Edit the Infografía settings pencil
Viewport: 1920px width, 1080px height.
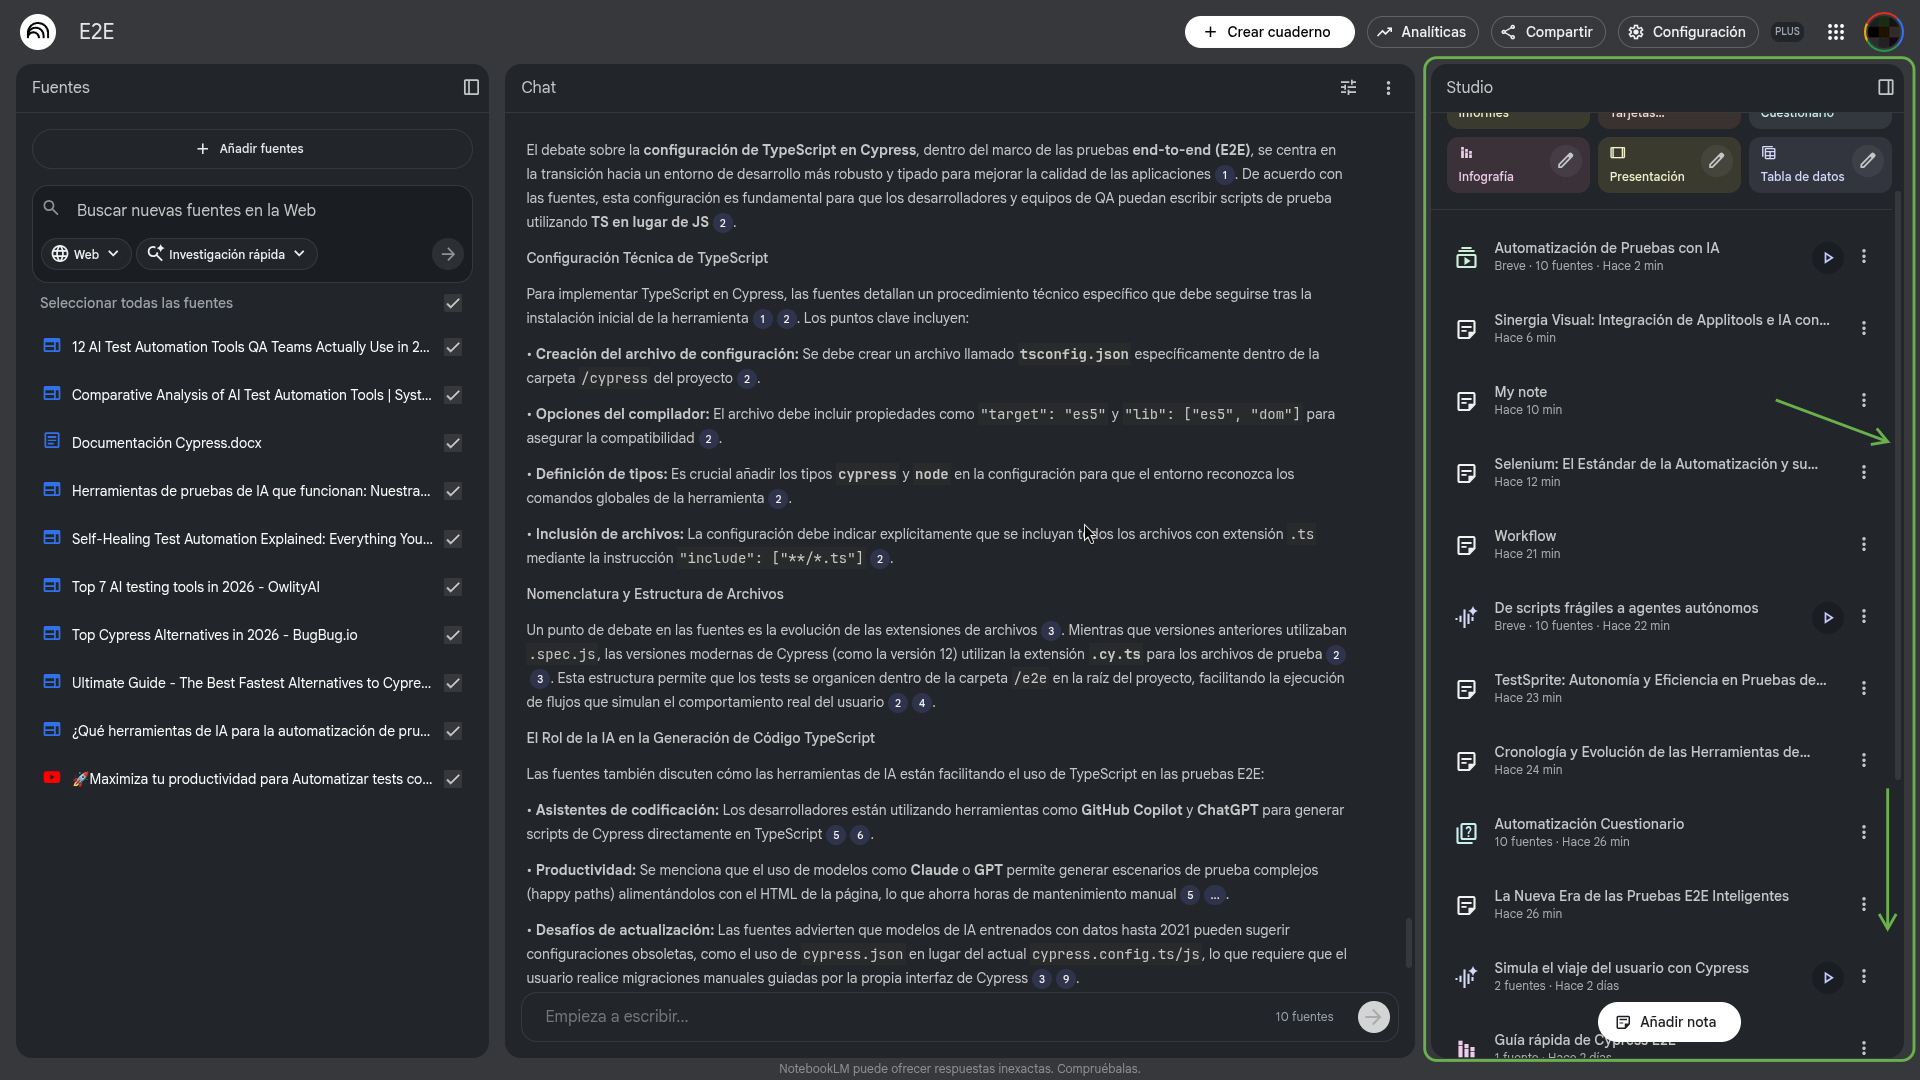[1565, 161]
